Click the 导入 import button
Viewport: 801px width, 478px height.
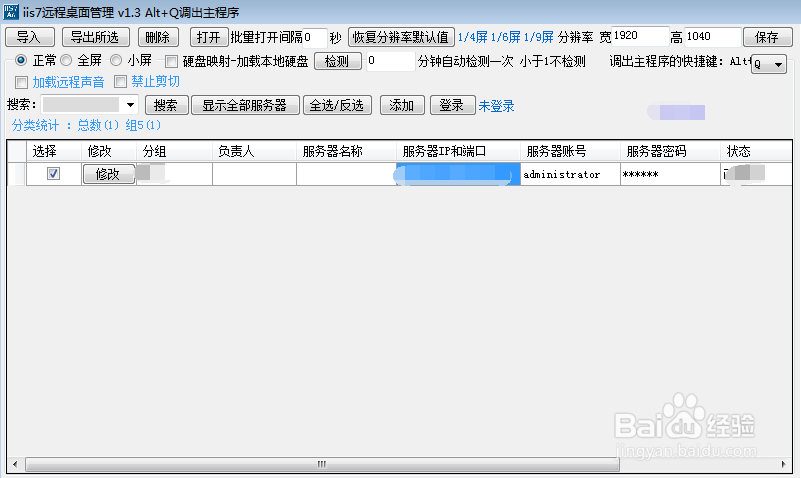pyautogui.click(x=30, y=37)
